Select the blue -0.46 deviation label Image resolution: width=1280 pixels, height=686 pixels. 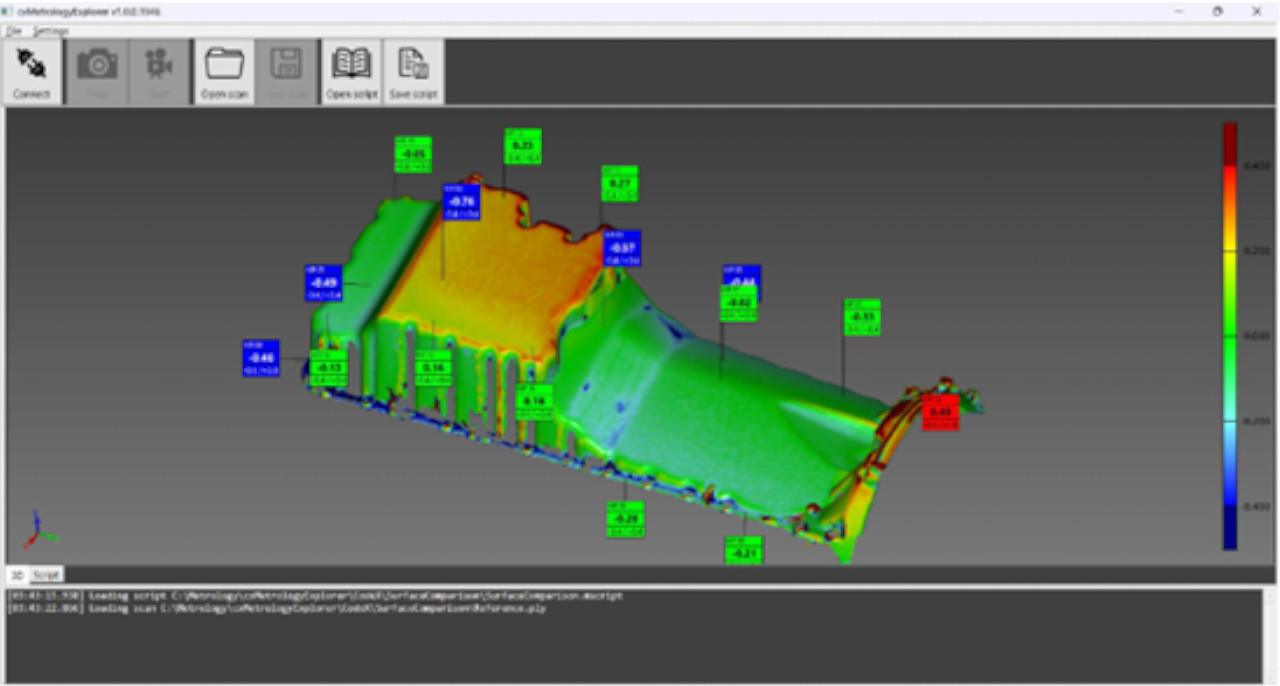point(261,358)
